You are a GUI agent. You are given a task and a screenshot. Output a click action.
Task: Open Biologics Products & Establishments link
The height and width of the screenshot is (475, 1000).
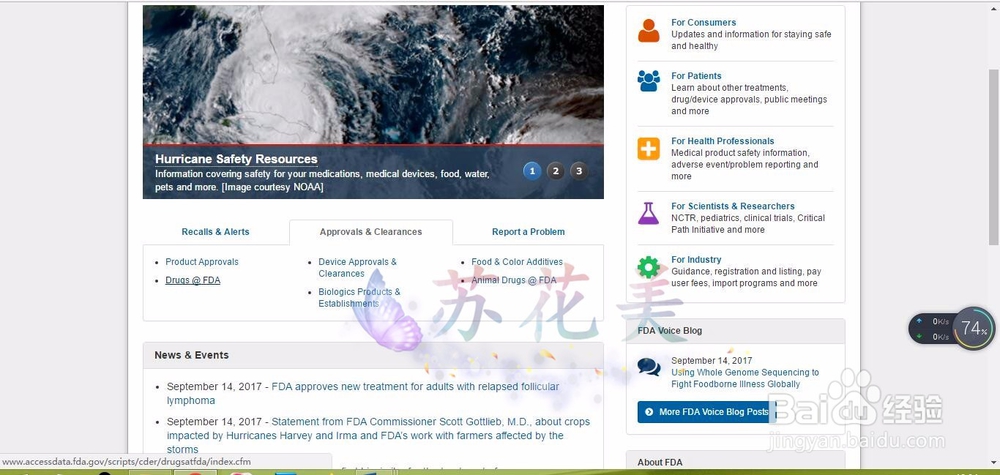[x=359, y=298]
